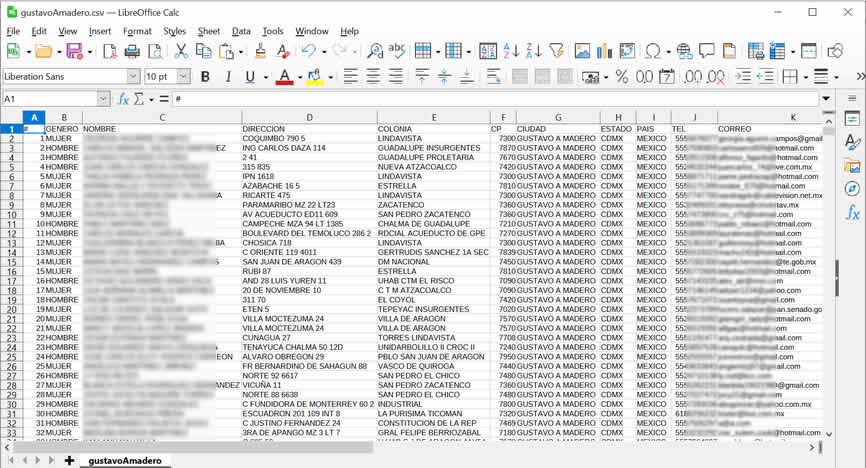This screenshot has width=866, height=468.
Task: Open Undo history dropdown arrow
Action: tap(324, 52)
